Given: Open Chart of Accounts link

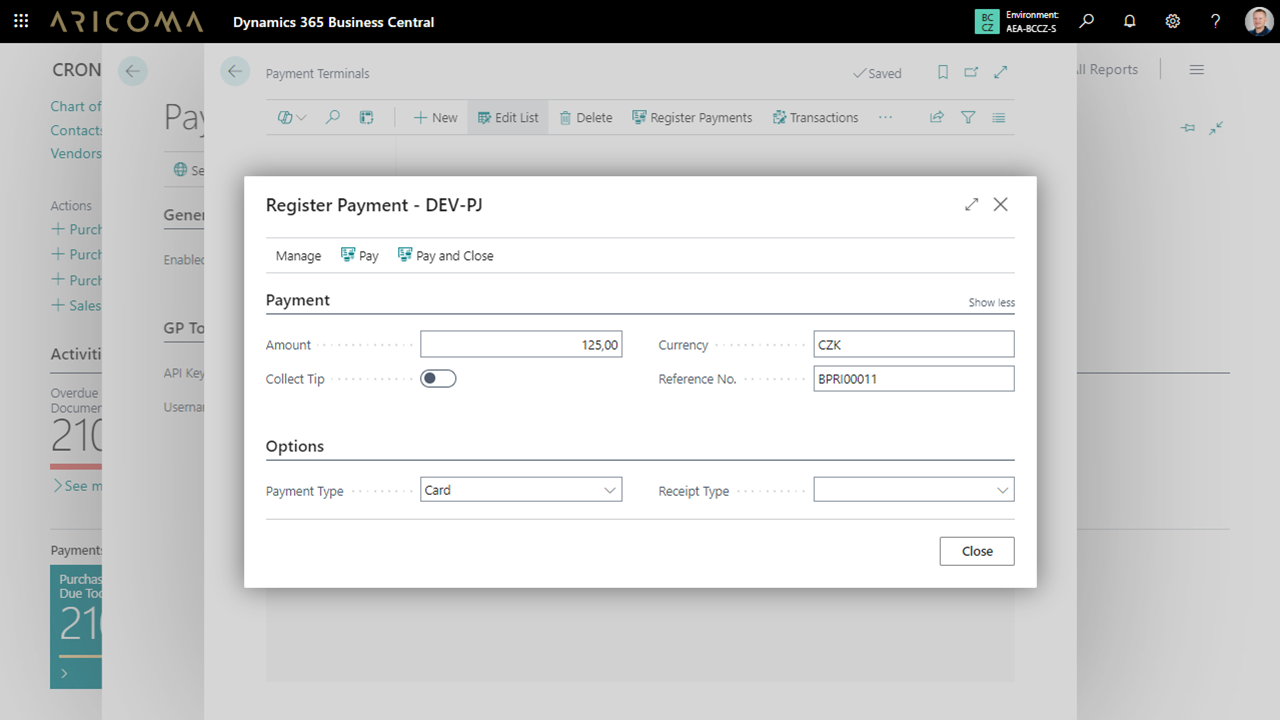Looking at the screenshot, I should [x=76, y=106].
